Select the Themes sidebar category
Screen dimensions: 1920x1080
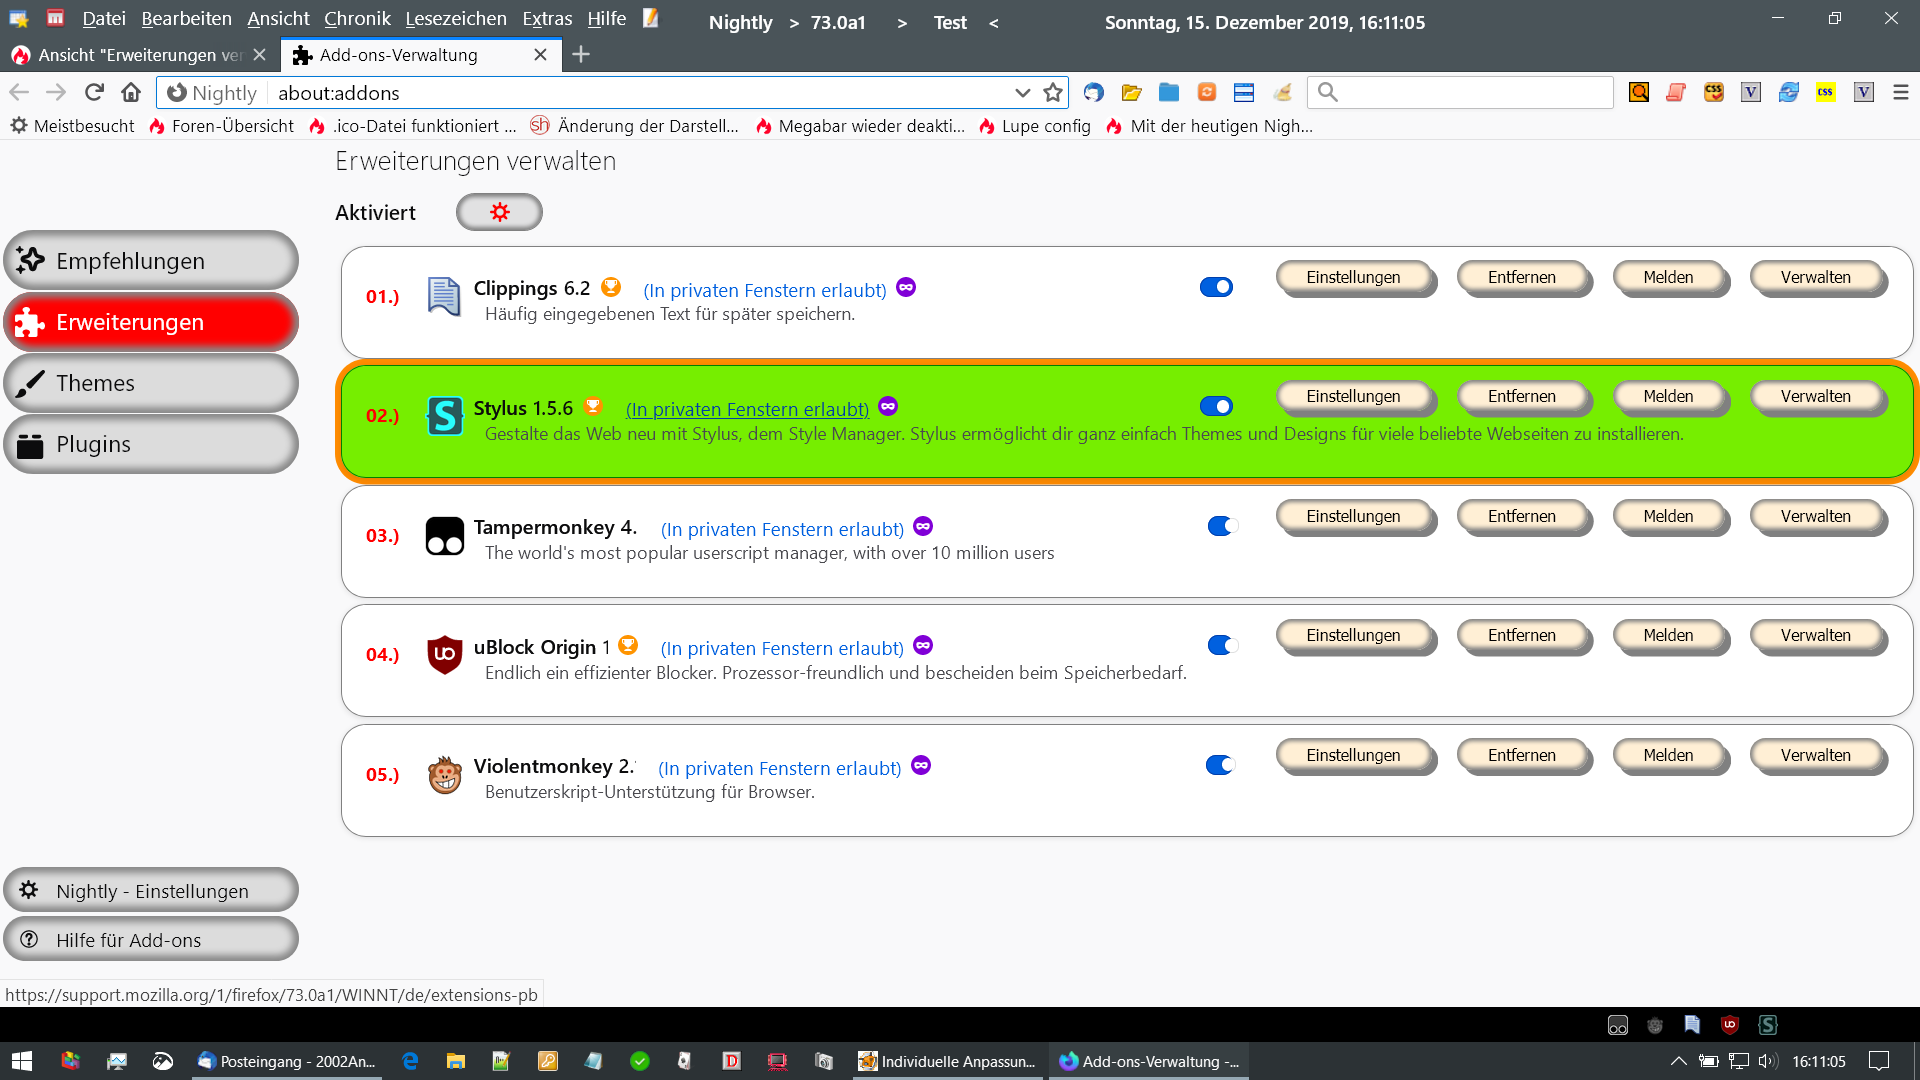tap(151, 383)
